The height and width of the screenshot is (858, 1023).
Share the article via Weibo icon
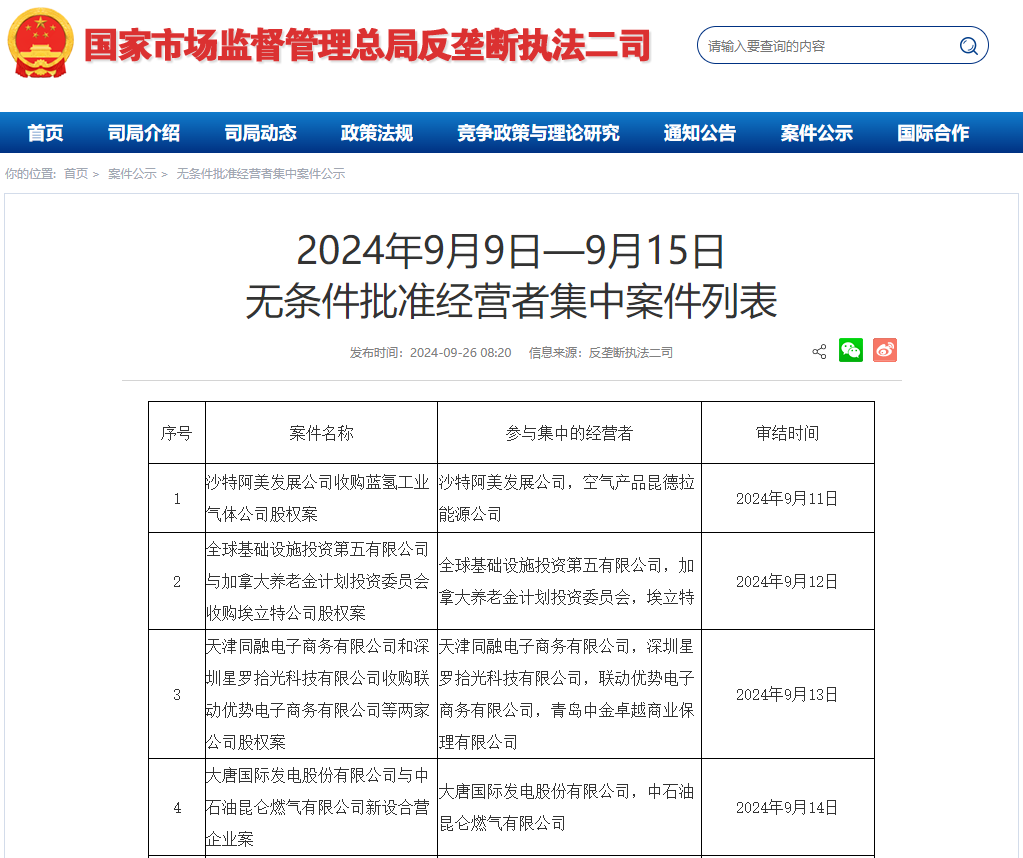coord(885,350)
